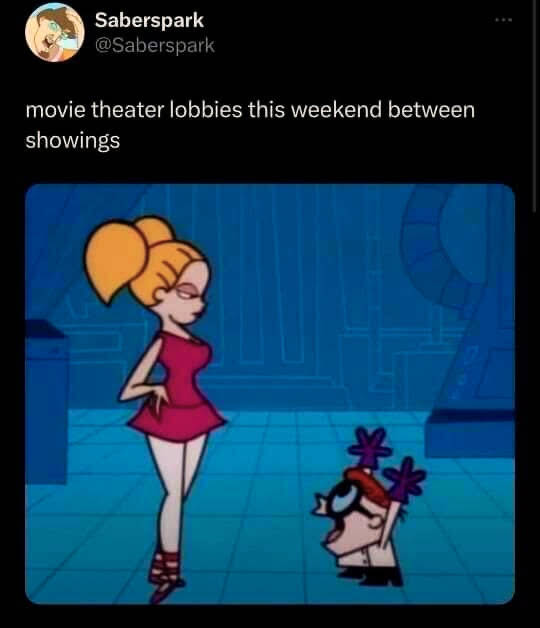Open the attached cartoon image
This screenshot has width=540, height=628.
270,394
